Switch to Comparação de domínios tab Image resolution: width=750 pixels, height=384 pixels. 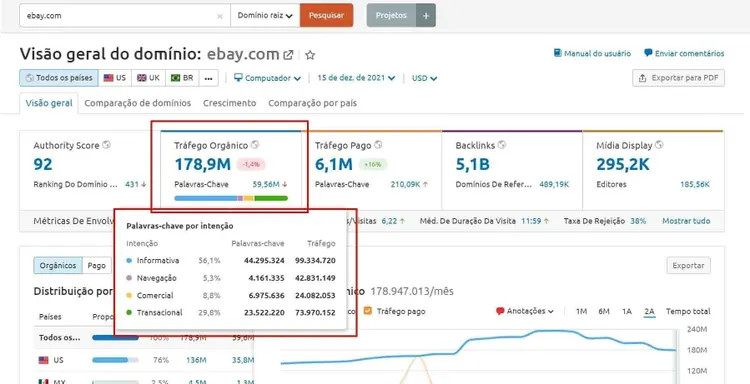click(x=138, y=103)
